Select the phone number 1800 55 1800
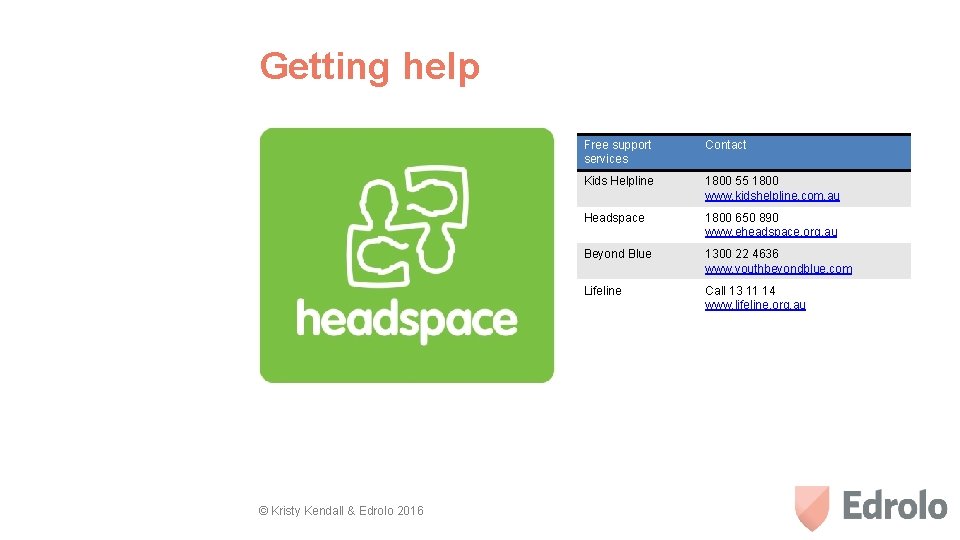 (741, 181)
